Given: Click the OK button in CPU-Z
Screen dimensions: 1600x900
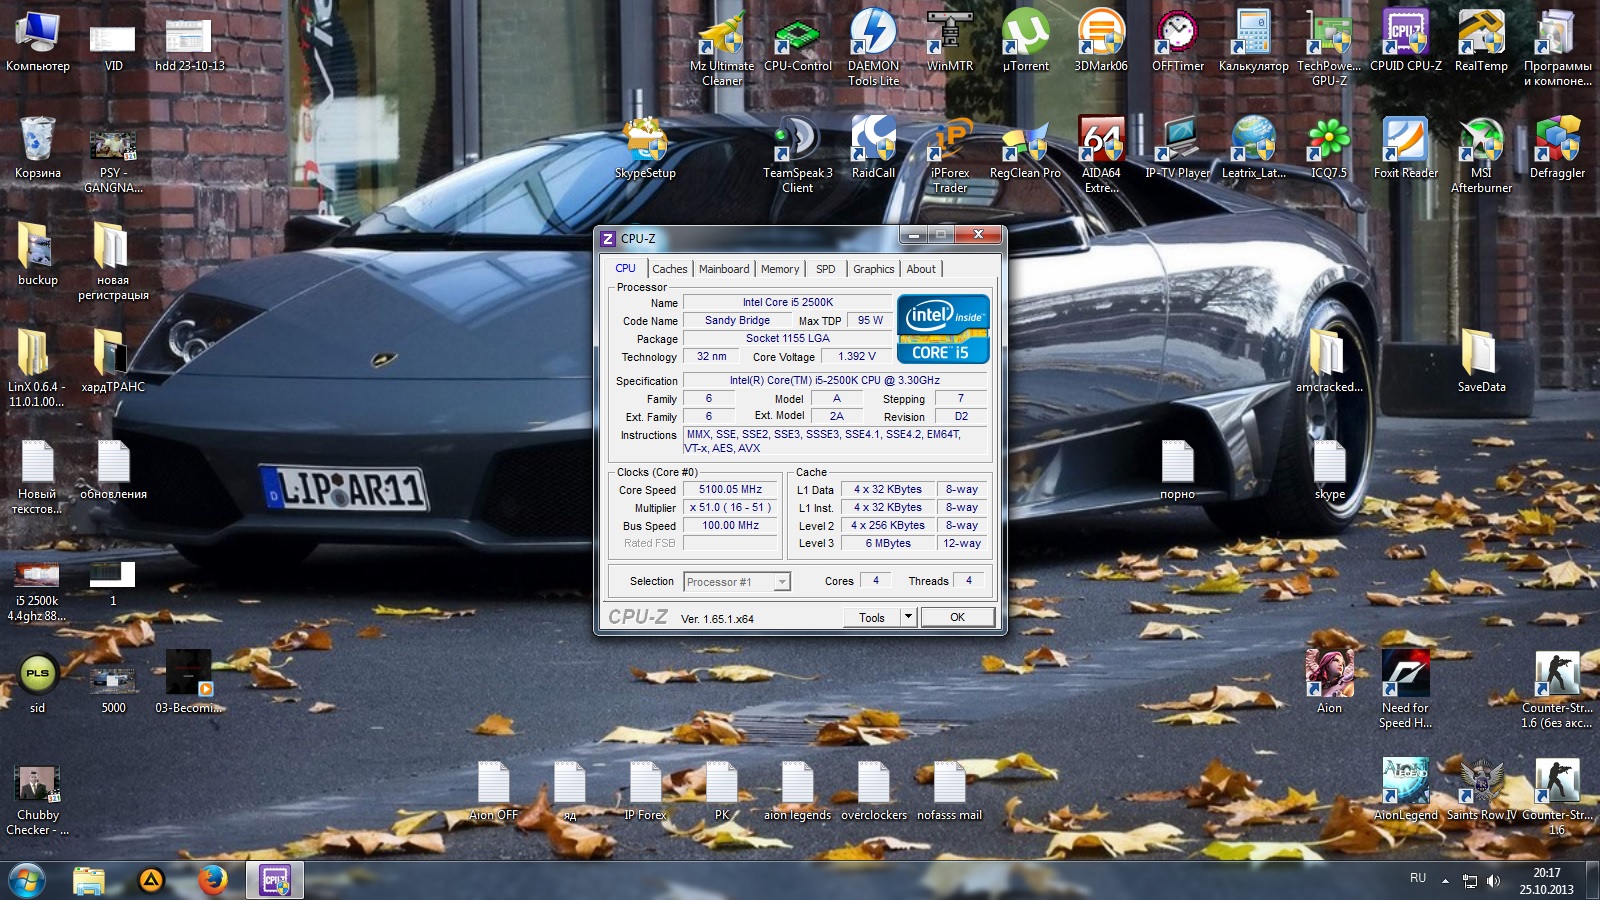Looking at the screenshot, I should [x=957, y=617].
